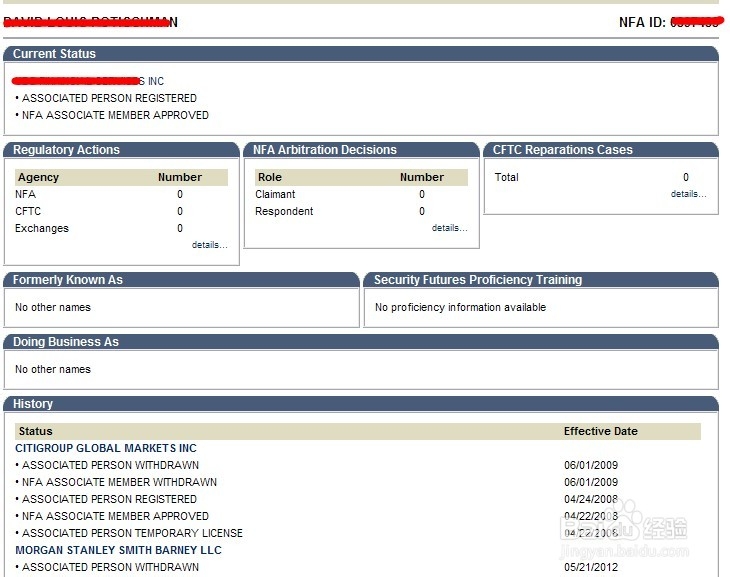730x577 pixels.
Task: Click Number header in Arbitration Decisions
Action: (x=422, y=177)
